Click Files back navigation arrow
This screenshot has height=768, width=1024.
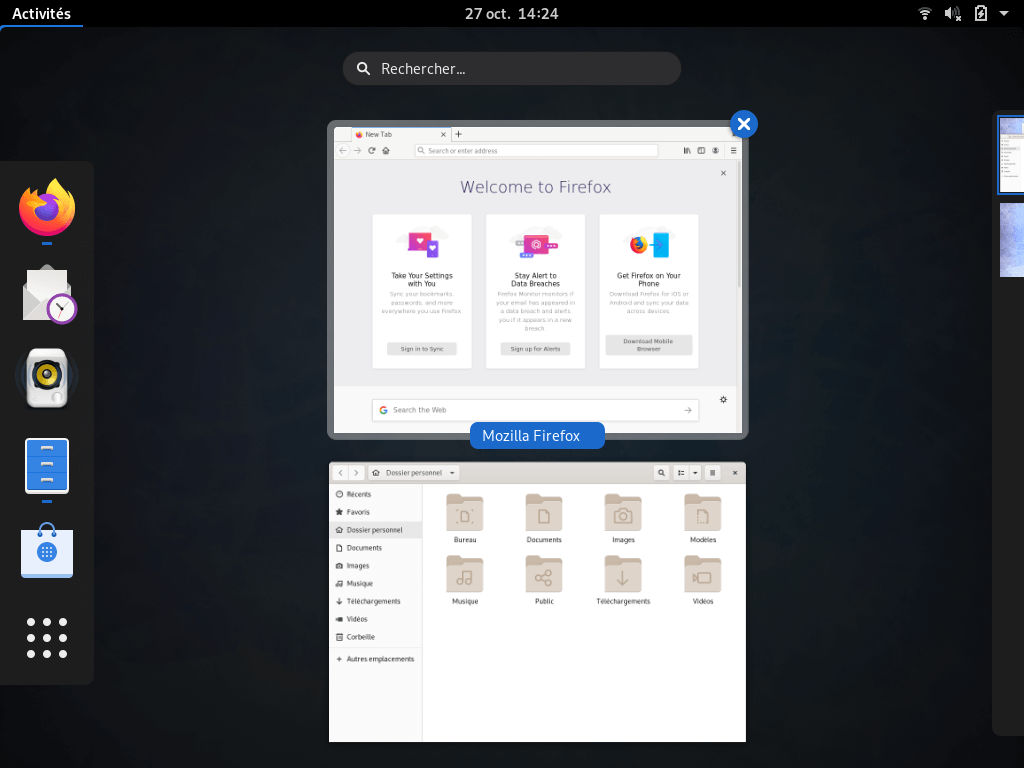coord(340,473)
